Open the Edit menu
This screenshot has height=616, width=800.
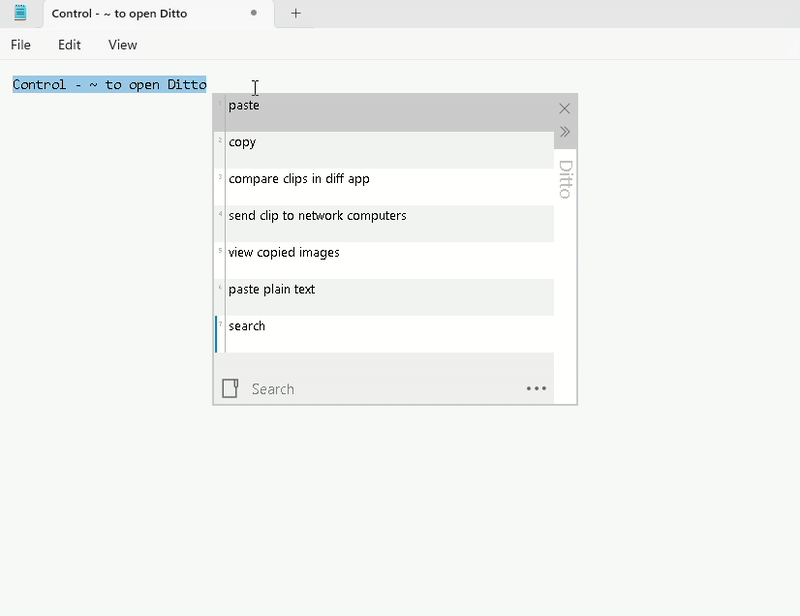click(x=69, y=45)
